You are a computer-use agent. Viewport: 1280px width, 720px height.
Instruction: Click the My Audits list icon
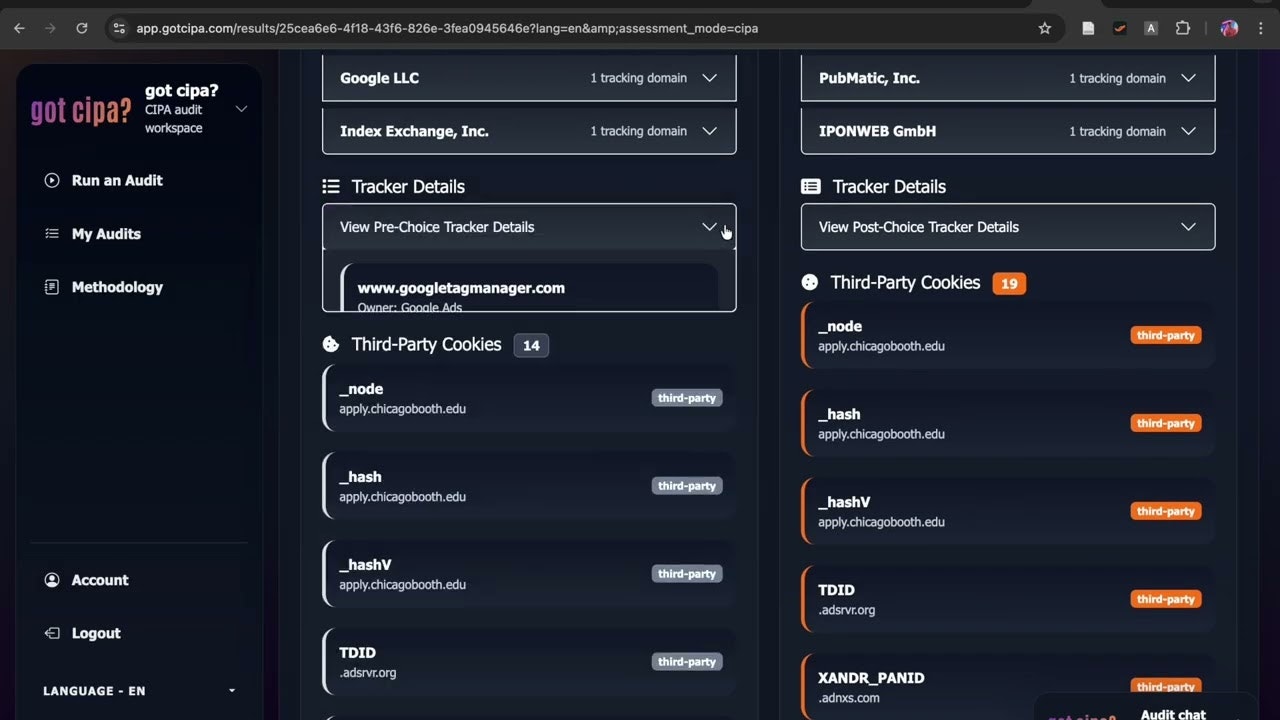[x=52, y=234]
